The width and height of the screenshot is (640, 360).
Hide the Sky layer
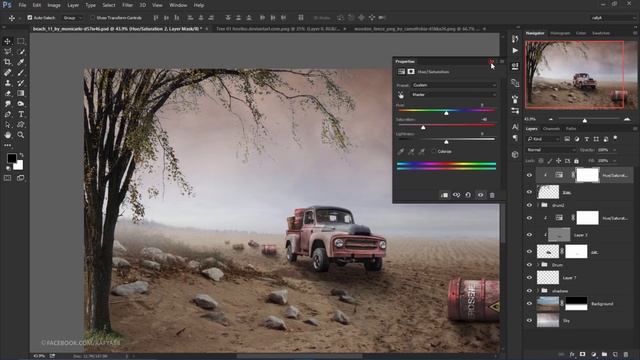(x=529, y=321)
